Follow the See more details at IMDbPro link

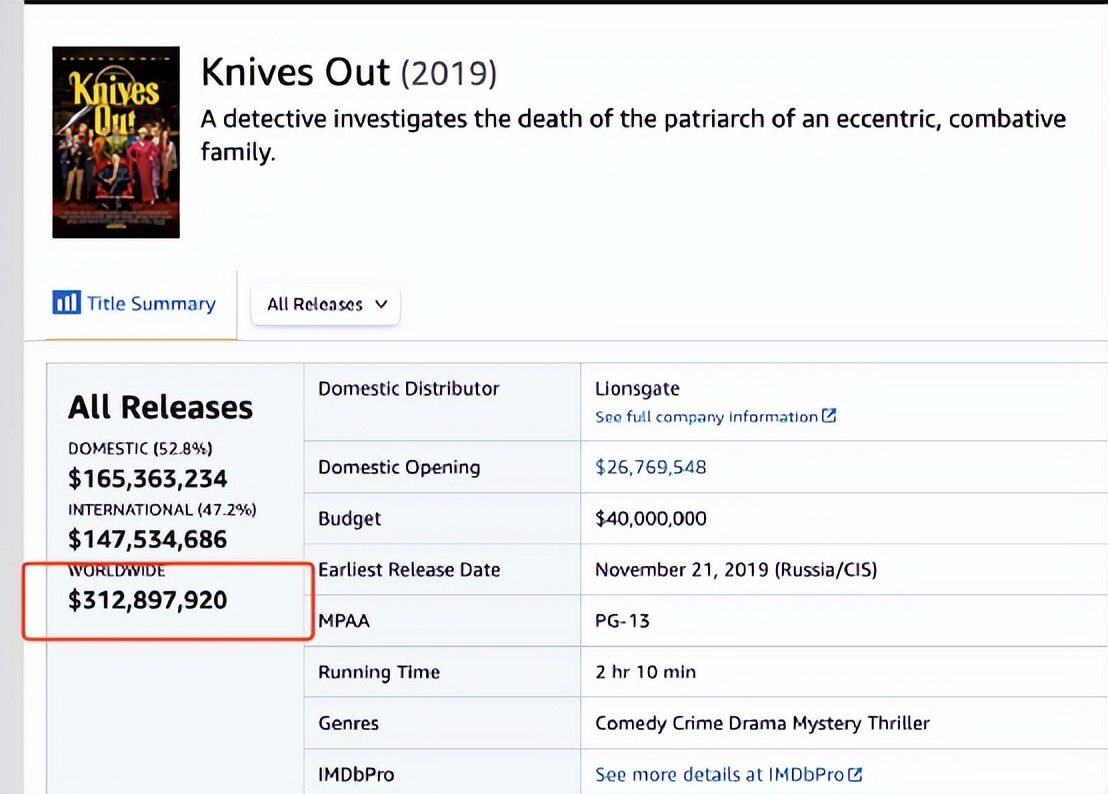click(x=720, y=774)
